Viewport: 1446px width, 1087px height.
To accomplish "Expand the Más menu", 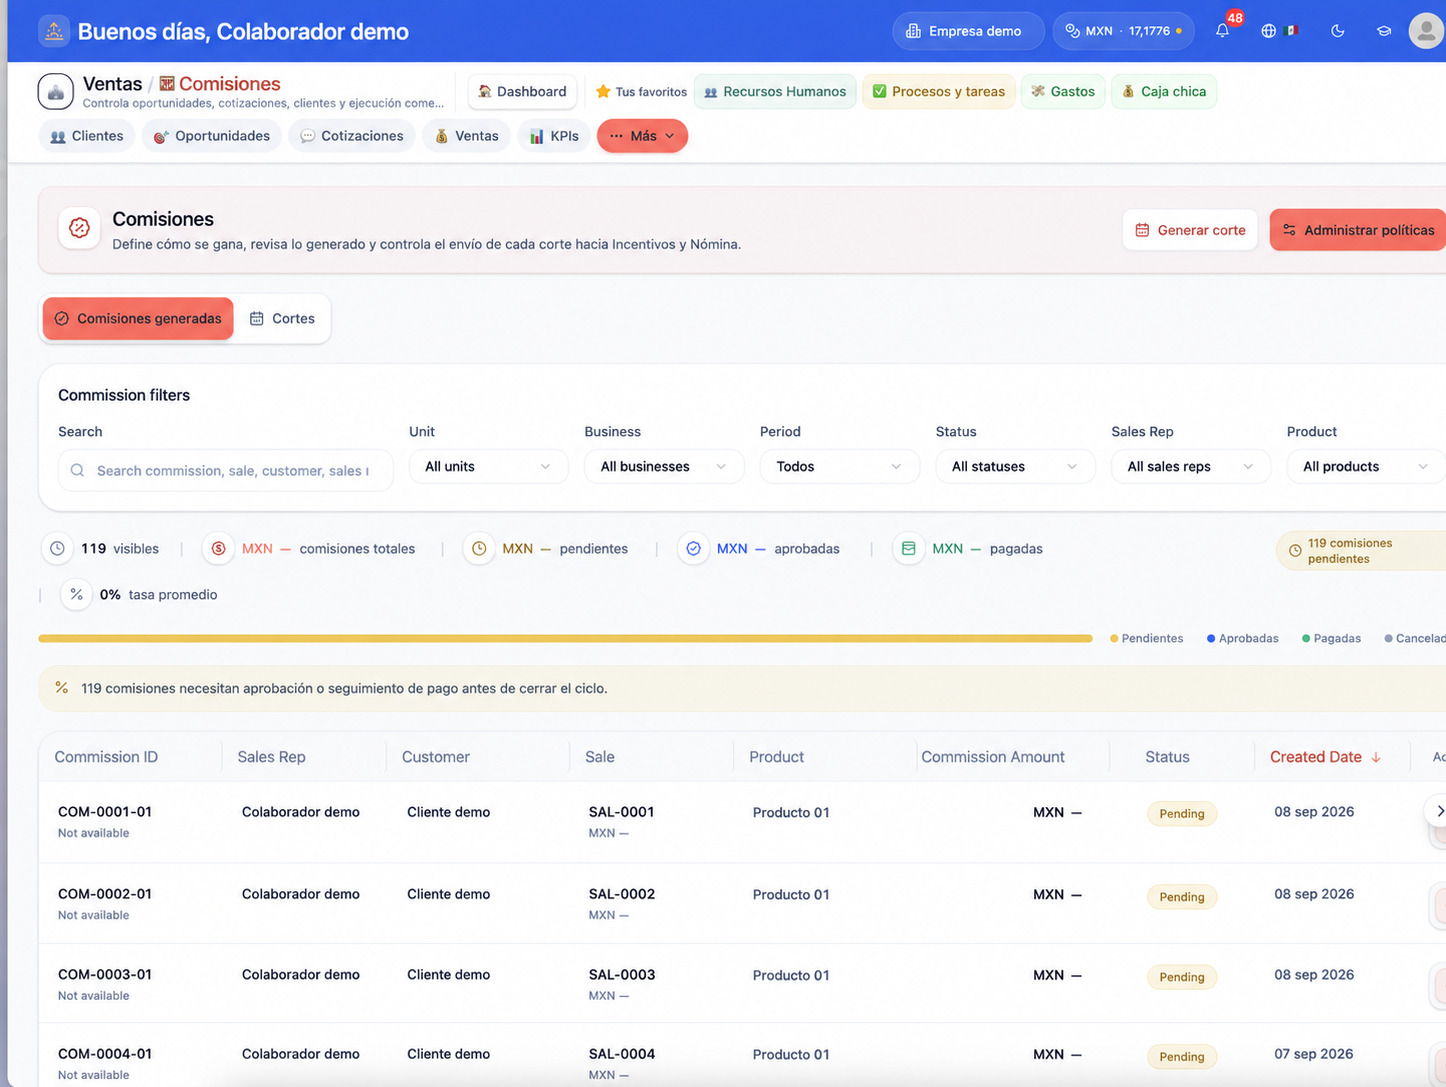I will [x=642, y=136].
